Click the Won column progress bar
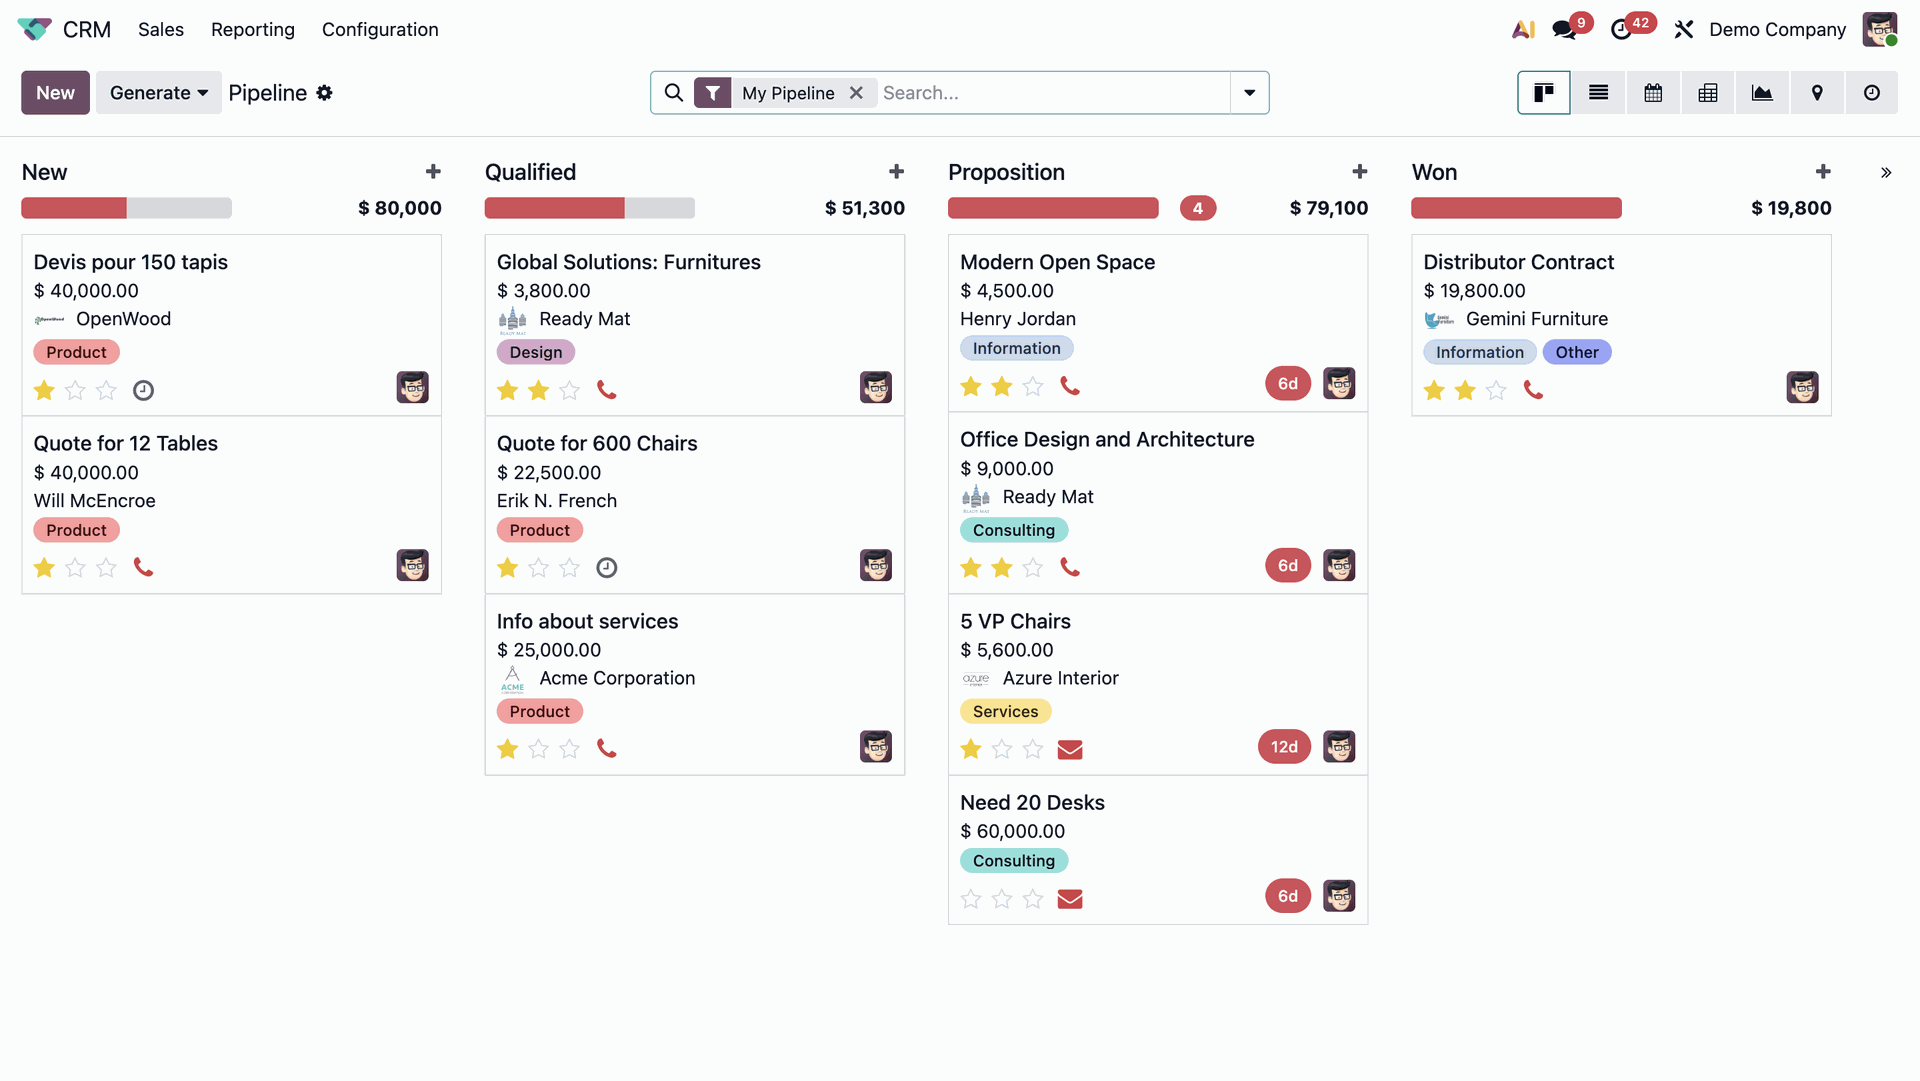 pos(1516,208)
